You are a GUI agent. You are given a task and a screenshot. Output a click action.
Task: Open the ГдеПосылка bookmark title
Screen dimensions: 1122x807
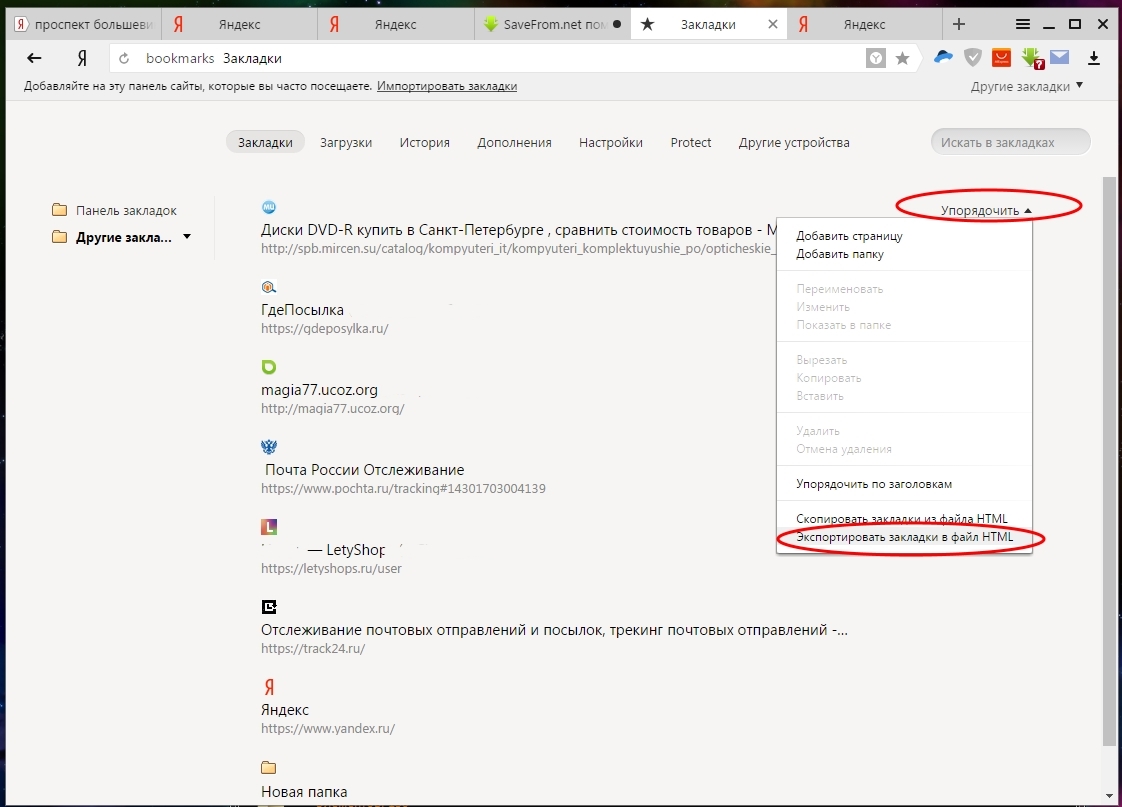[x=302, y=310]
